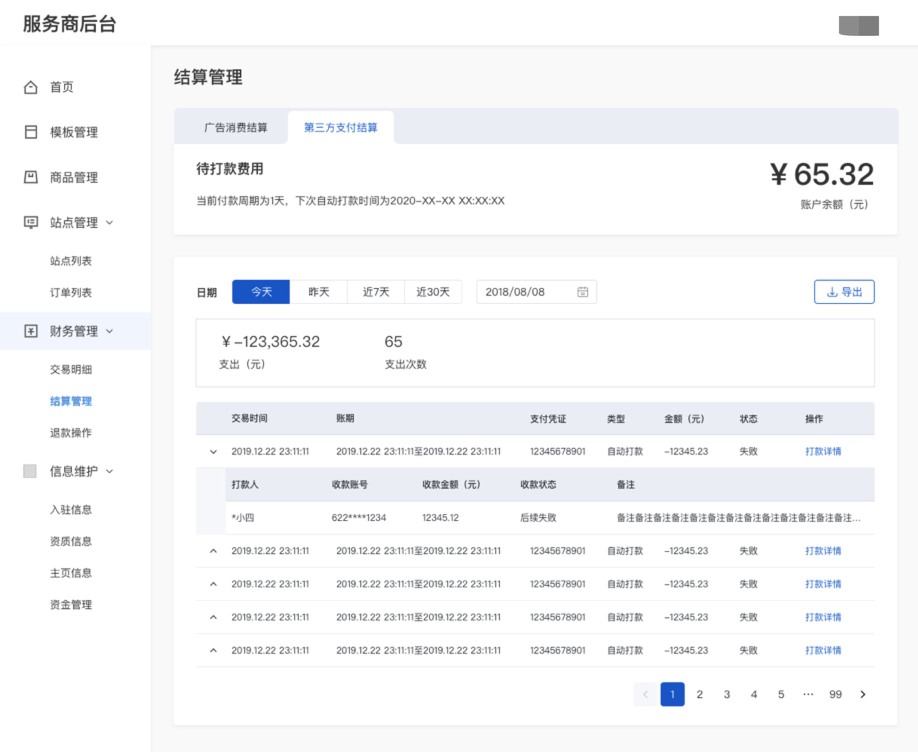
Task: Click the user avatar in top right
Action: [858, 26]
